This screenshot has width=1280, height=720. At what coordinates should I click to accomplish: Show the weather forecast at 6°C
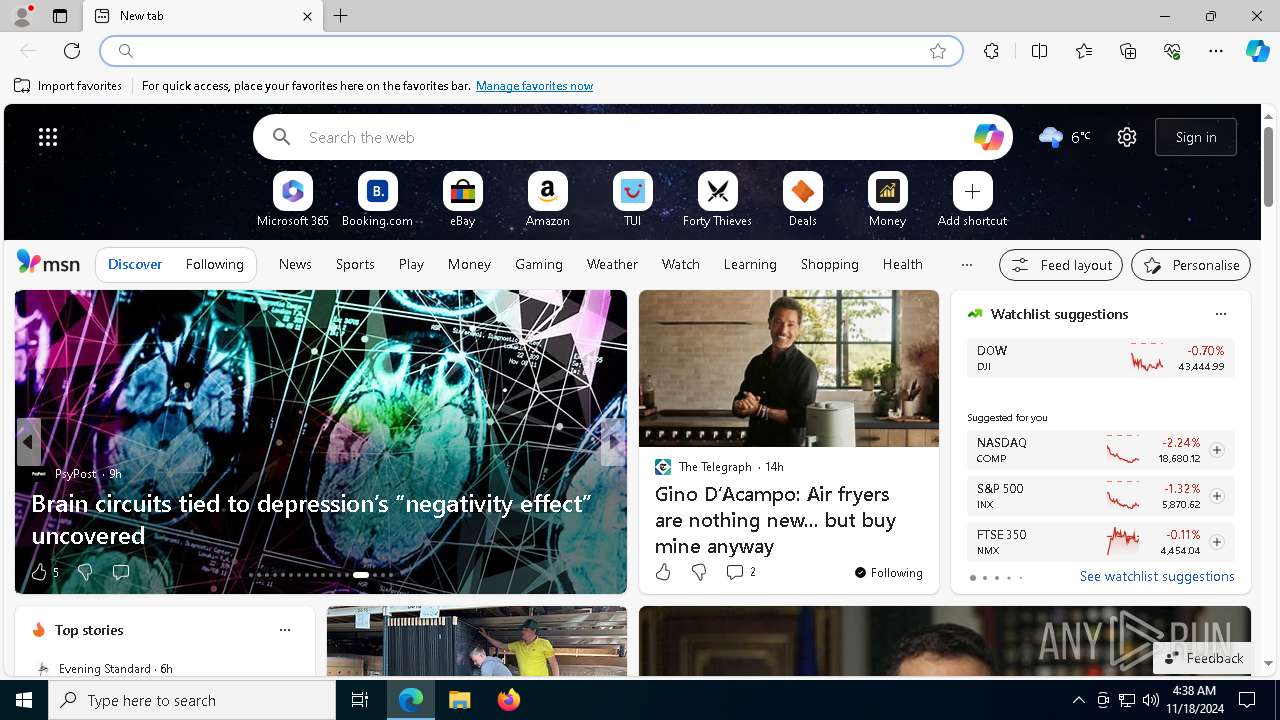coord(1064,137)
